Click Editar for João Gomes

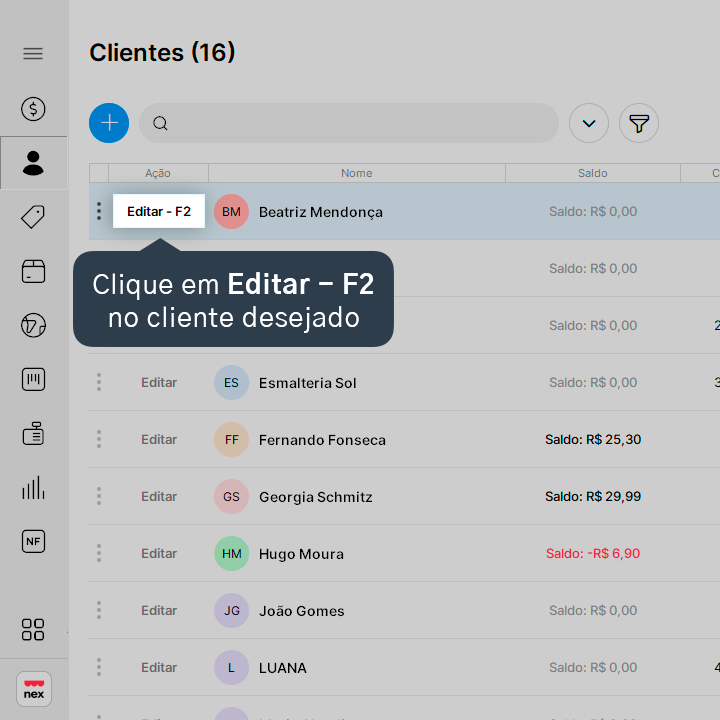click(x=159, y=610)
